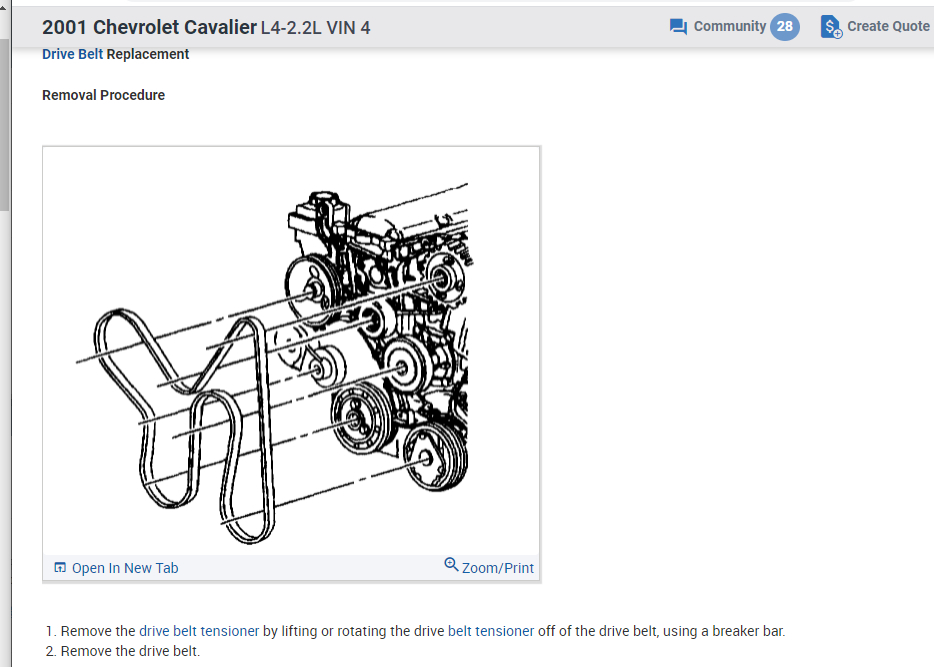
Task: Select the L4-2.2L VIN 4 engine text
Action: pos(316,28)
